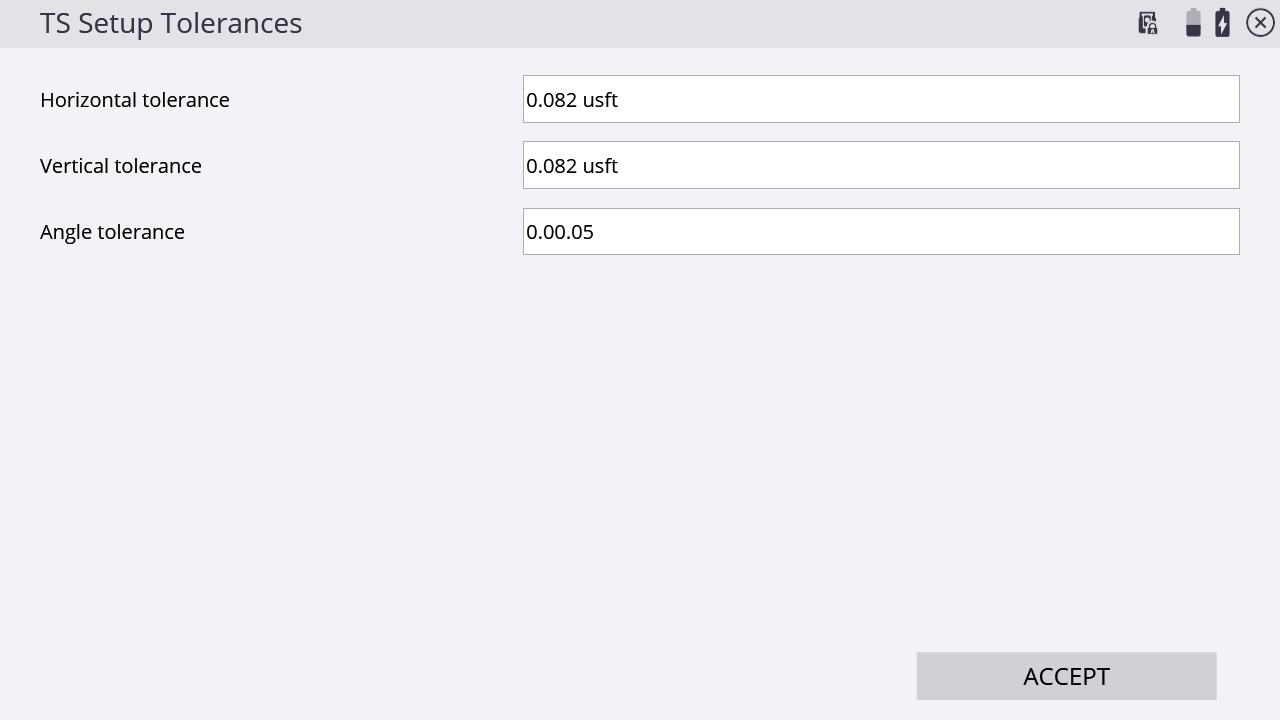The image size is (1280, 720).
Task: Dismiss the dialog using the circled X icon
Action: (1260, 23)
